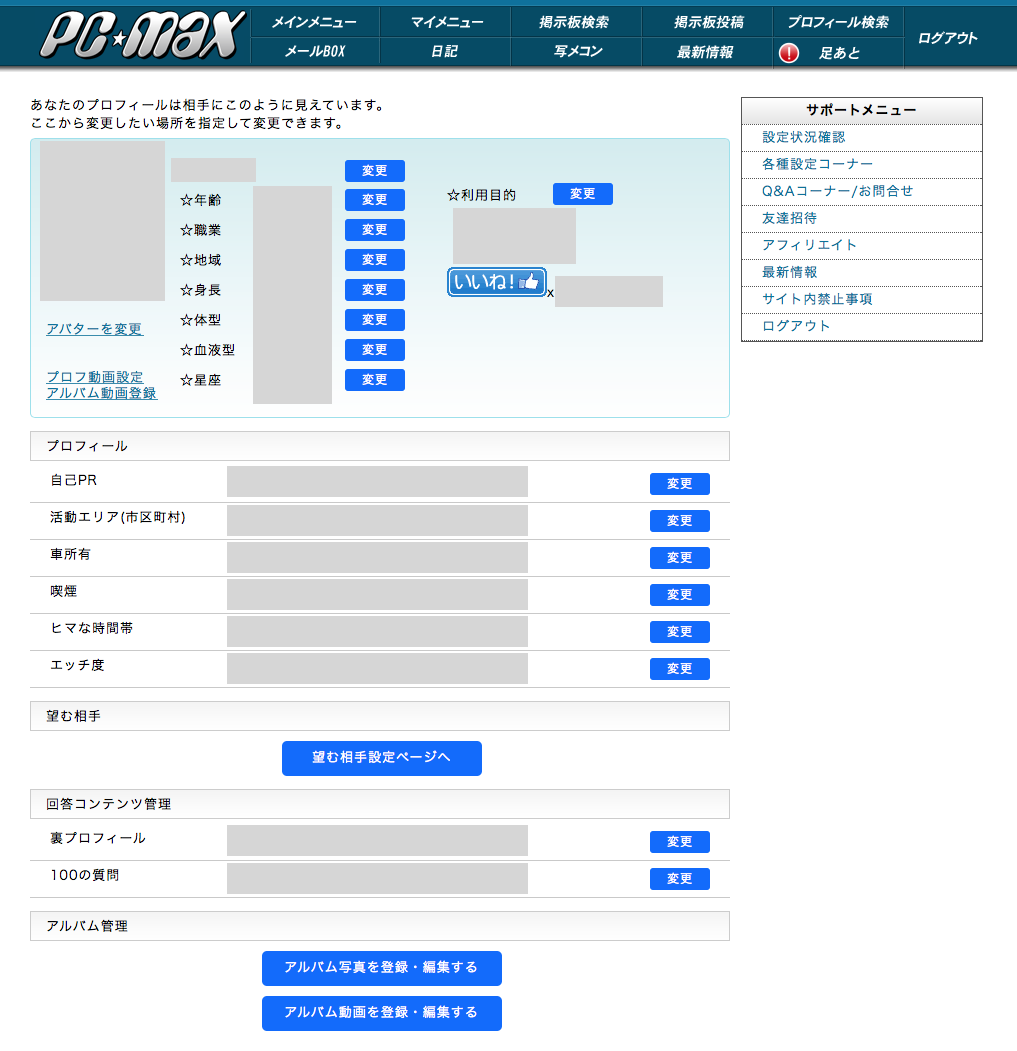The image size is (1017, 1051).
Task: Click the avatar image placeholder
Action: 102,221
